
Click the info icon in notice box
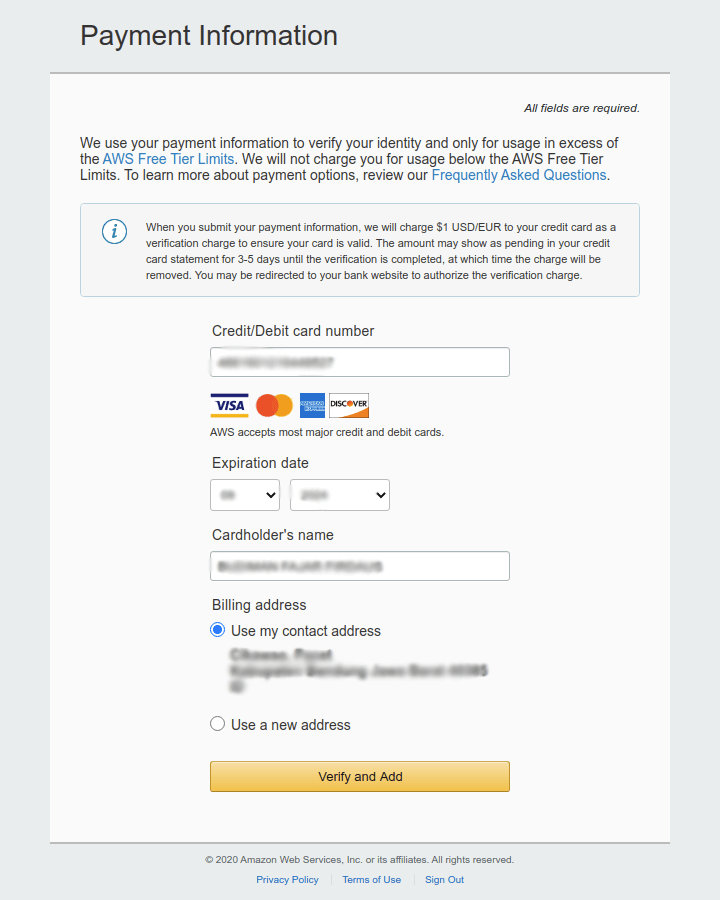click(x=115, y=232)
